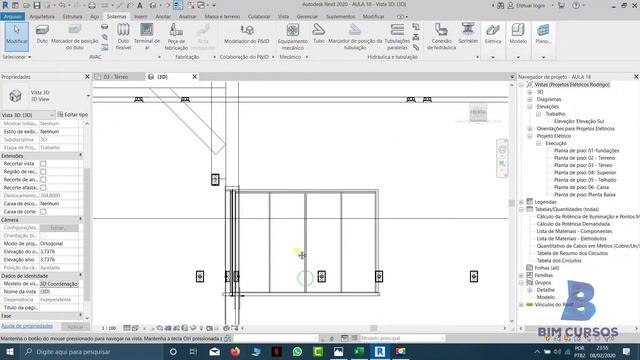
Task: Expand the Famílias node in project browser
Action: [x=521, y=276]
